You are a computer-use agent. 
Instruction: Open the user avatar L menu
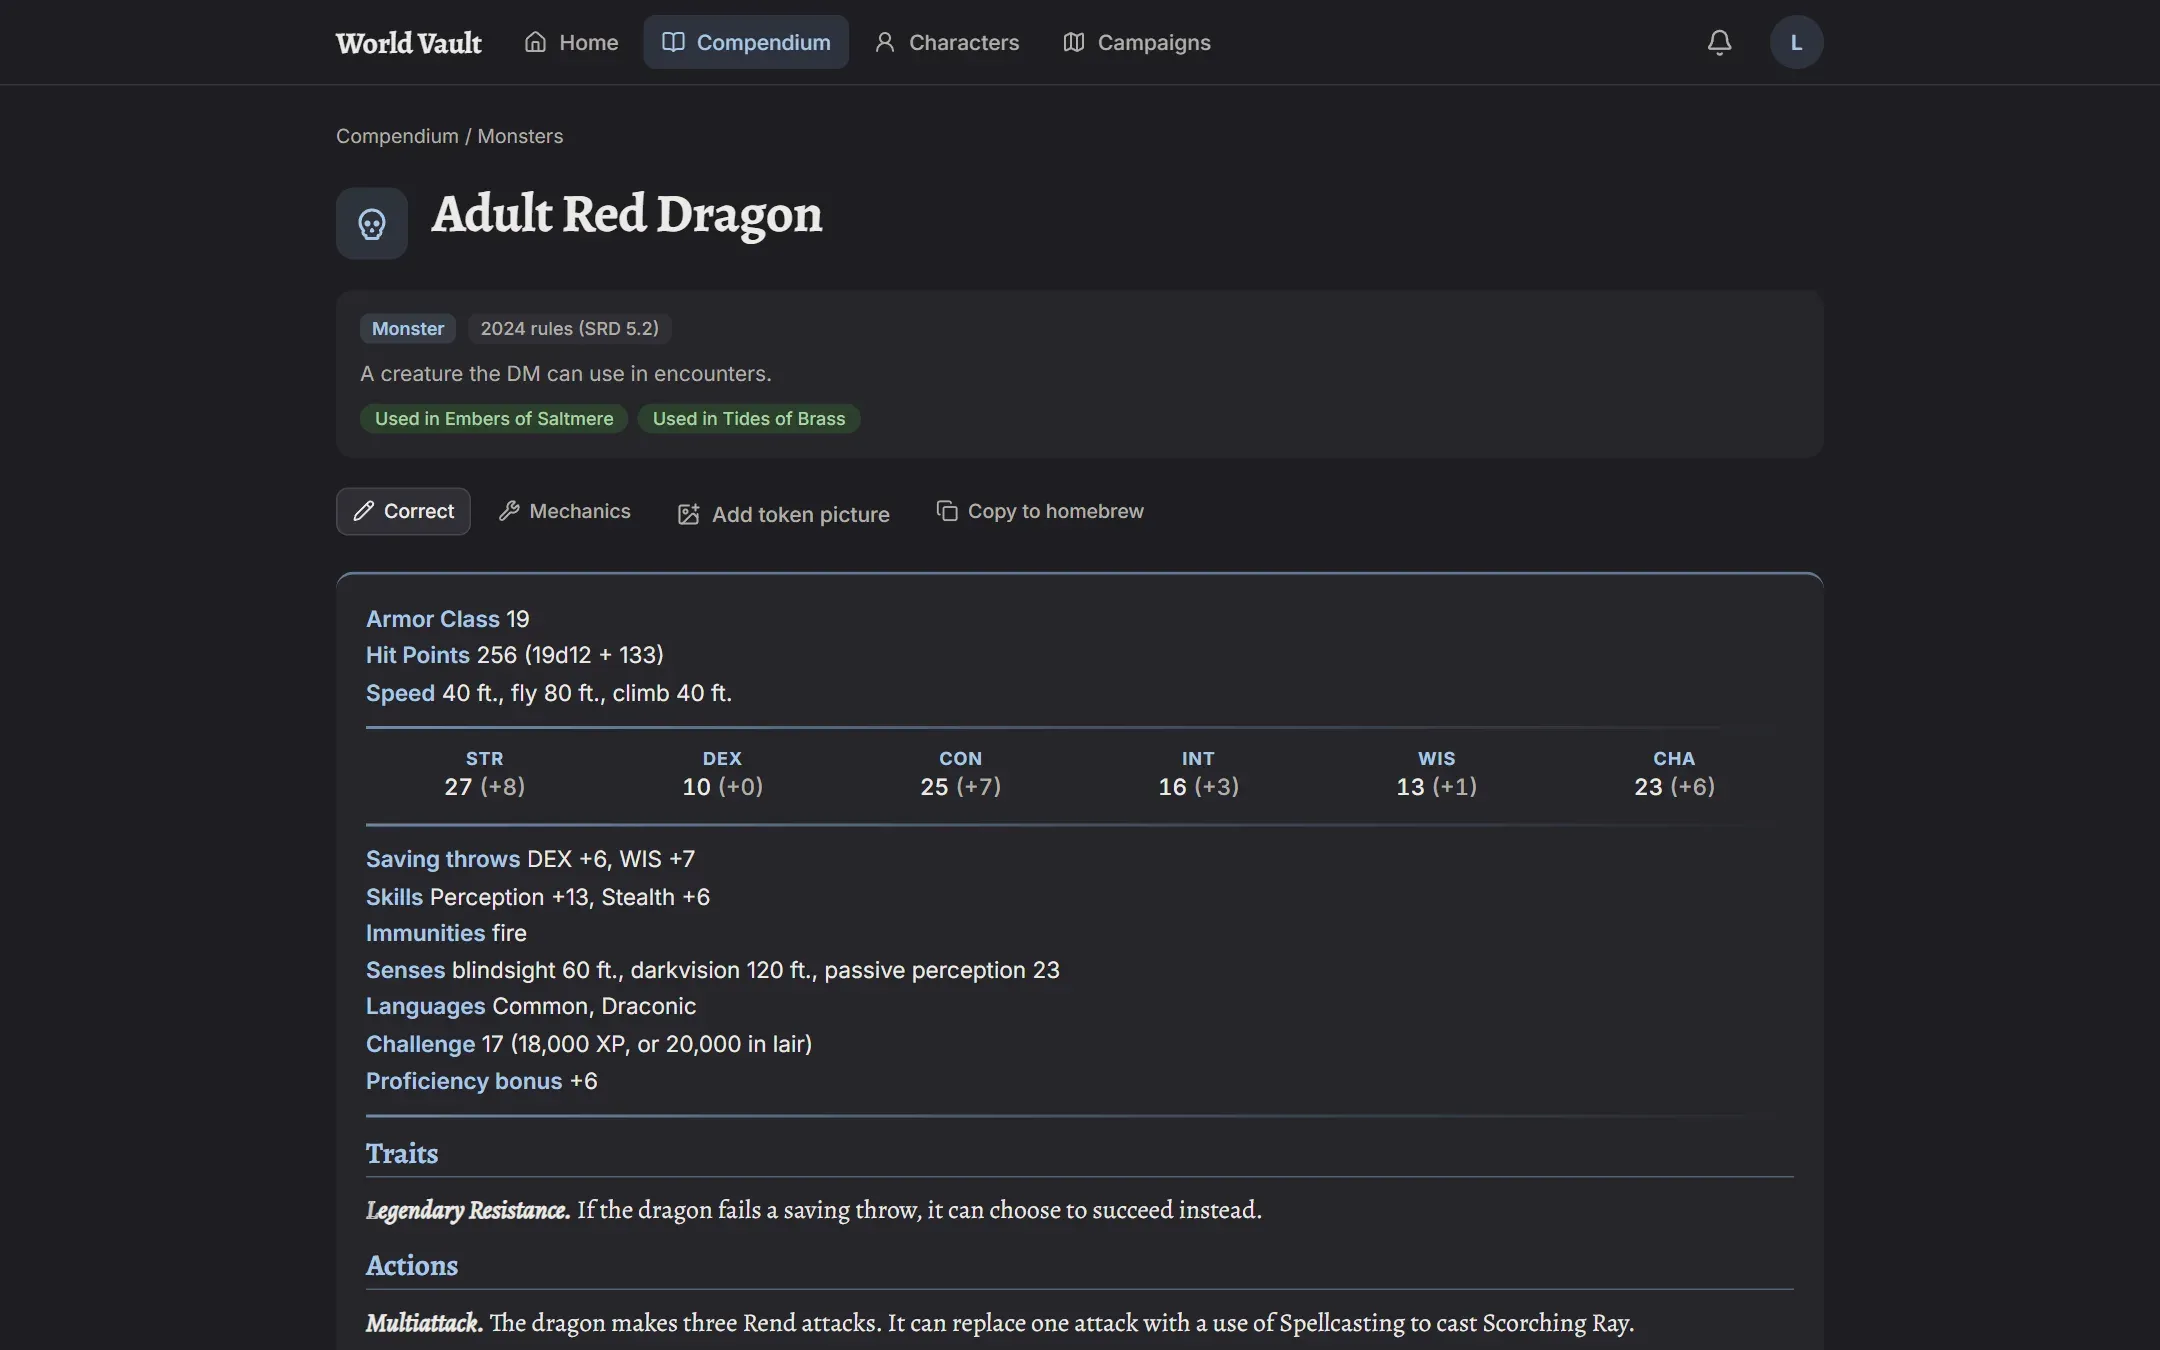pyautogui.click(x=1796, y=42)
